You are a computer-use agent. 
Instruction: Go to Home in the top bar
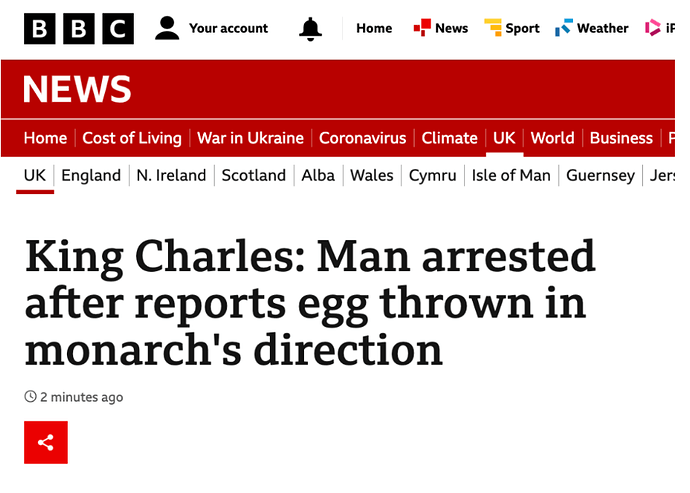click(x=374, y=28)
